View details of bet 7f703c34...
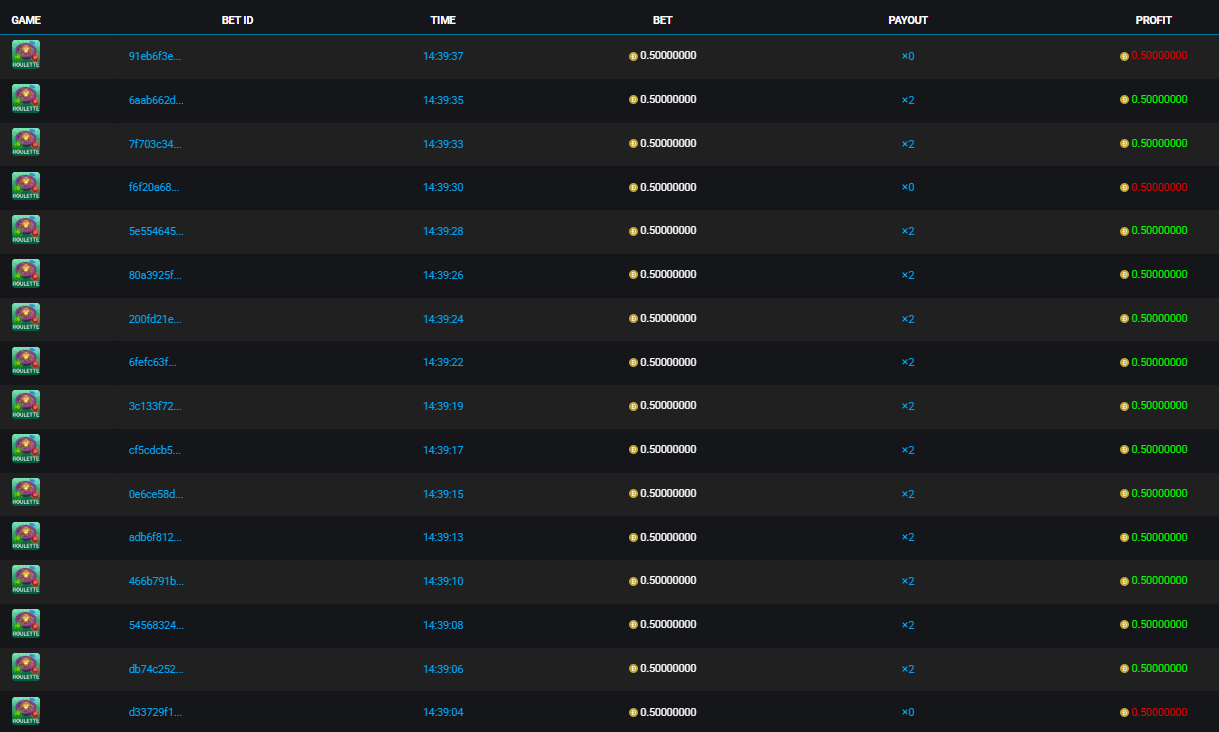Viewport: 1219px width, 732px height. coord(155,144)
